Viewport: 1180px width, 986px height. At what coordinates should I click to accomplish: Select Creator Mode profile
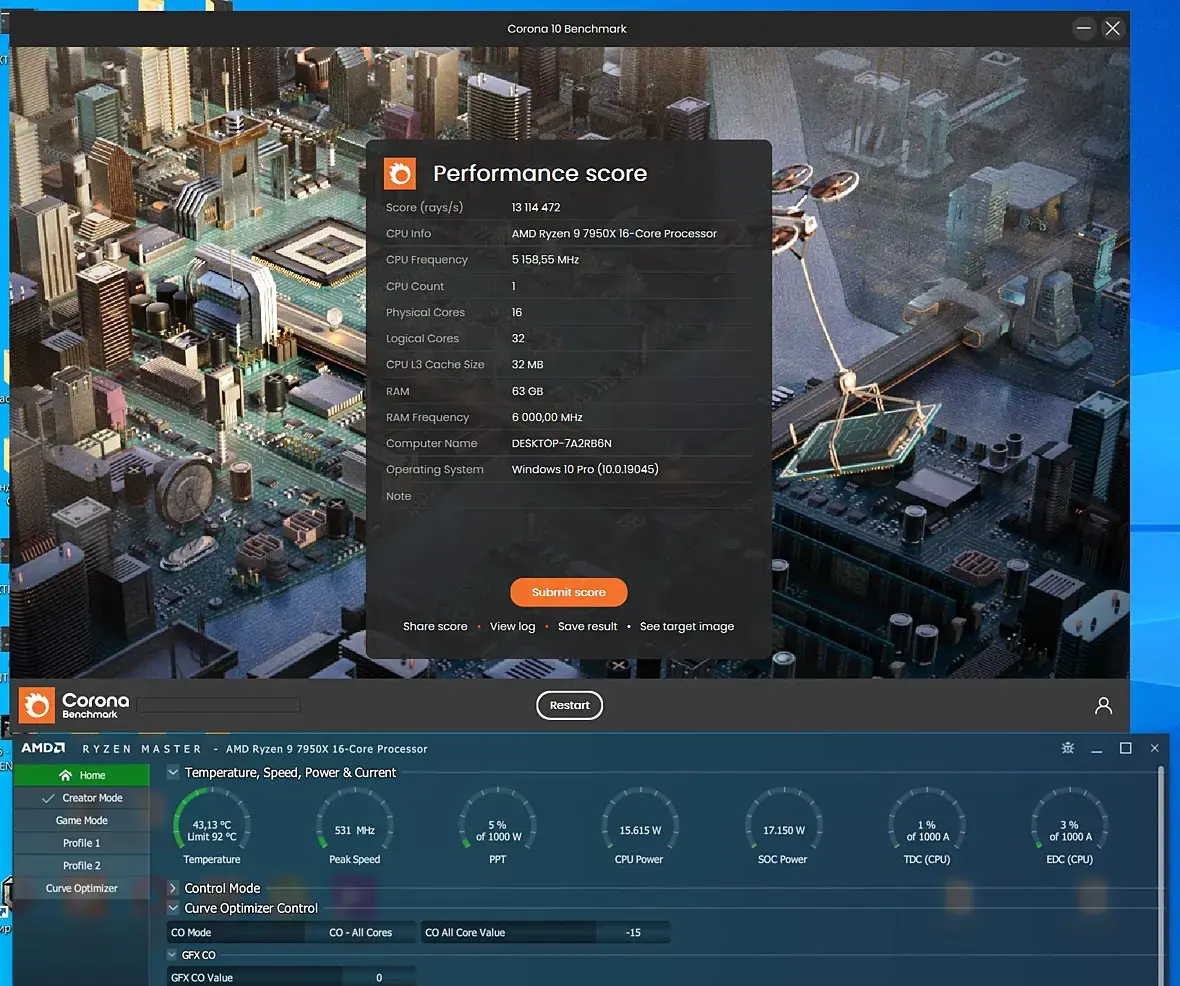pyautogui.click(x=81, y=798)
